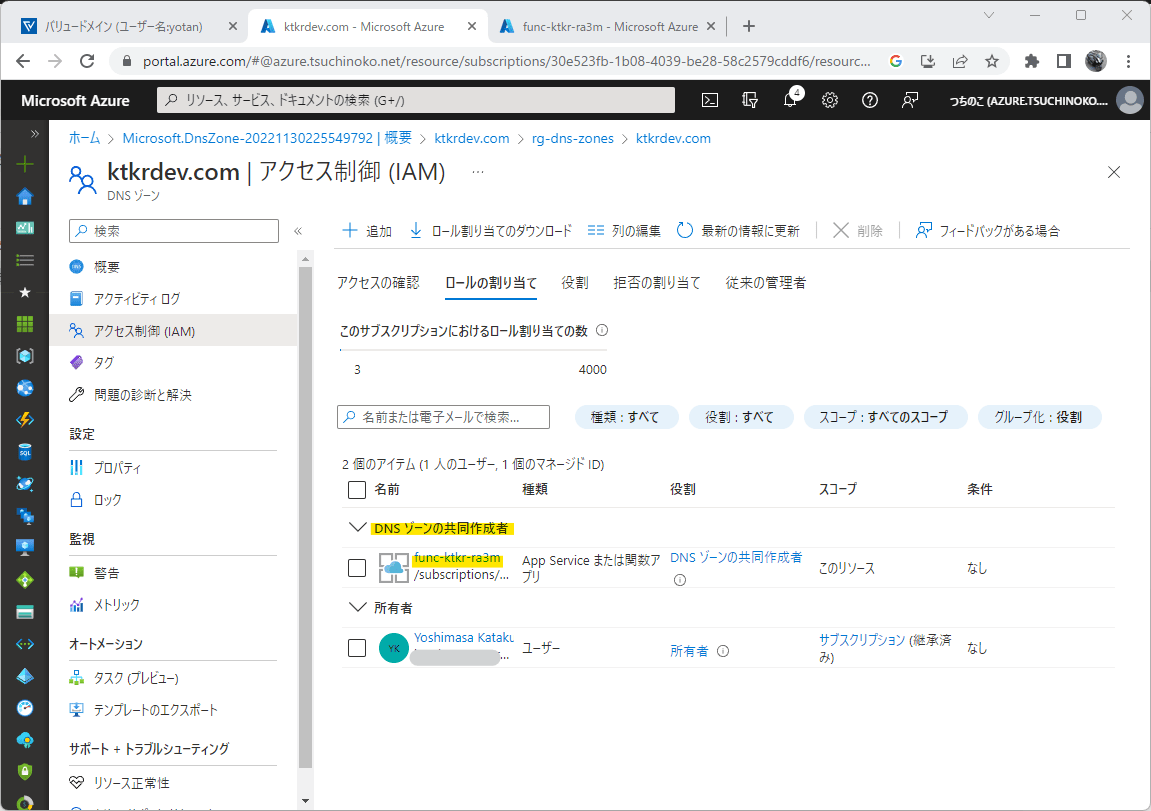The height and width of the screenshot is (811, 1151).
Task: Open Function App lightning icon in sidebar
Action: tap(25, 420)
